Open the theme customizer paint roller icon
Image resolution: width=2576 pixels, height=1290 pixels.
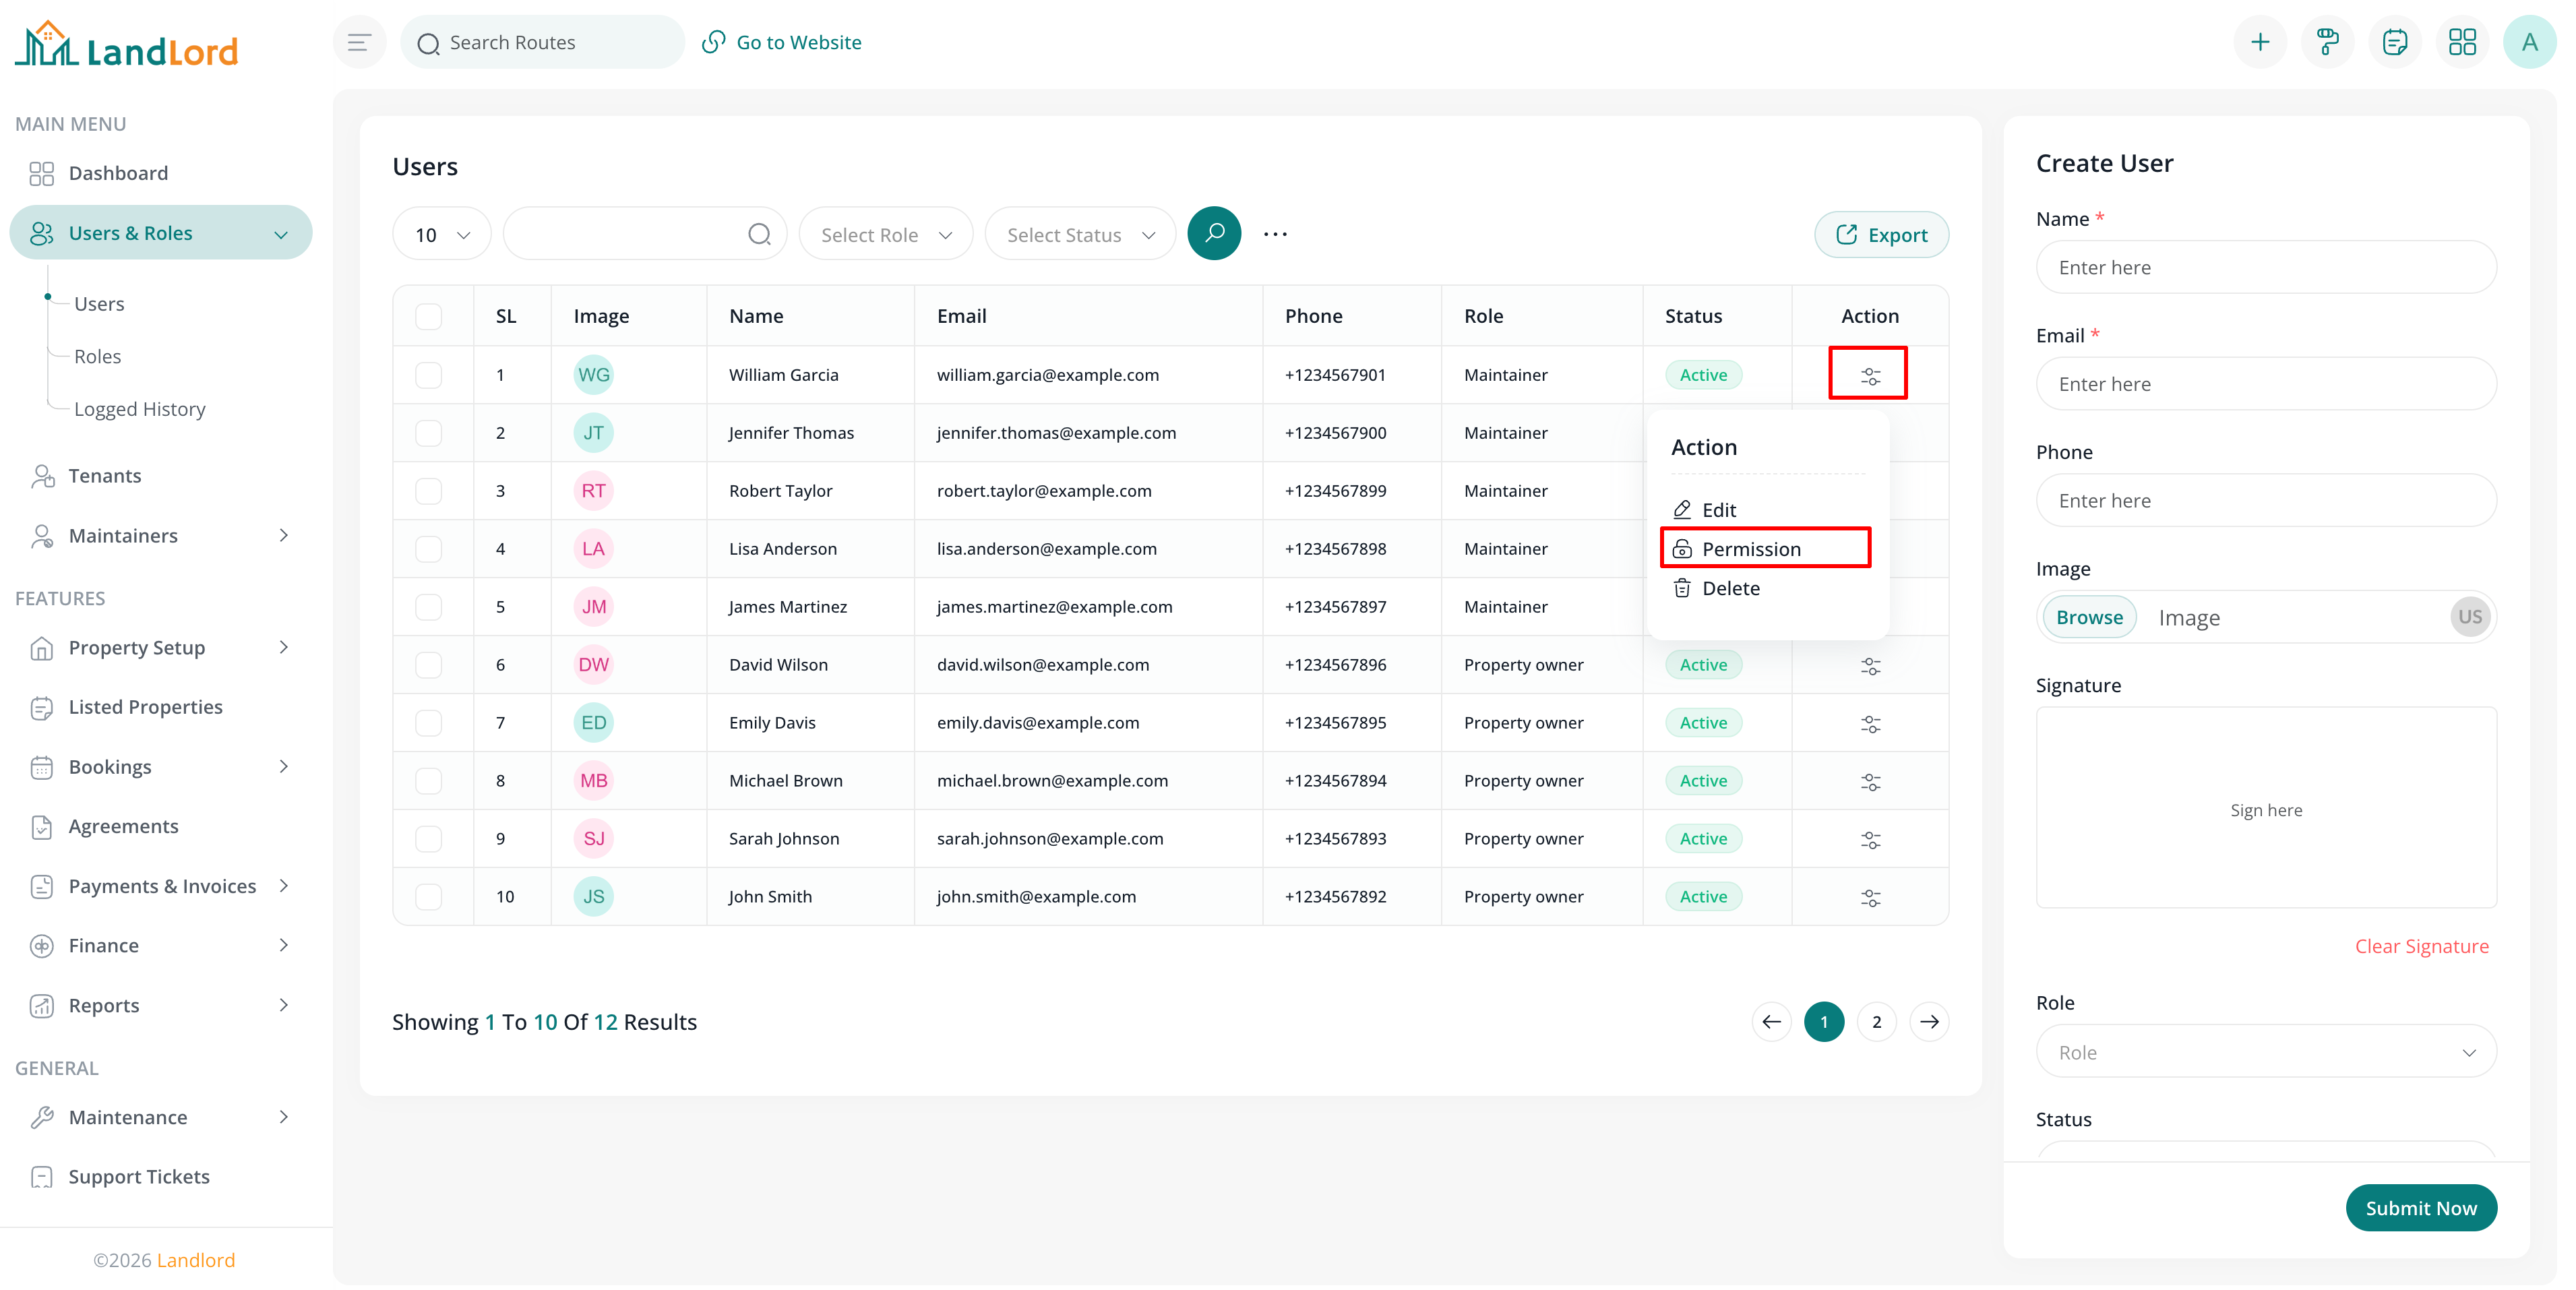click(2327, 41)
